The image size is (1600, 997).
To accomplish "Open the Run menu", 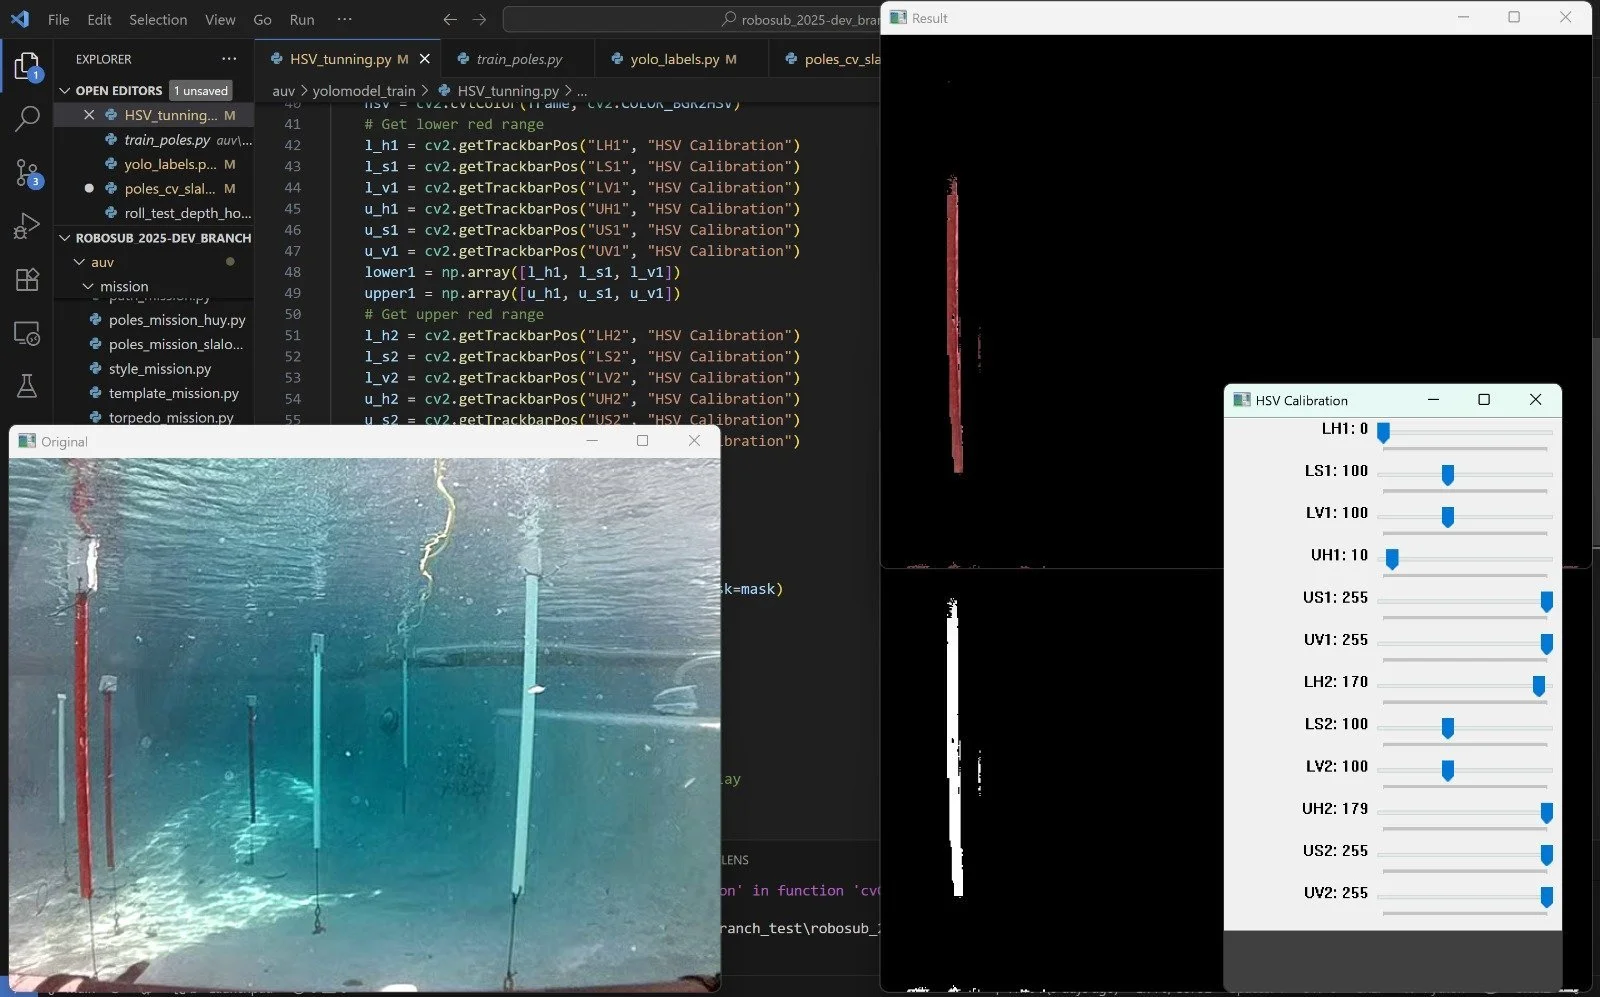I will click(302, 19).
